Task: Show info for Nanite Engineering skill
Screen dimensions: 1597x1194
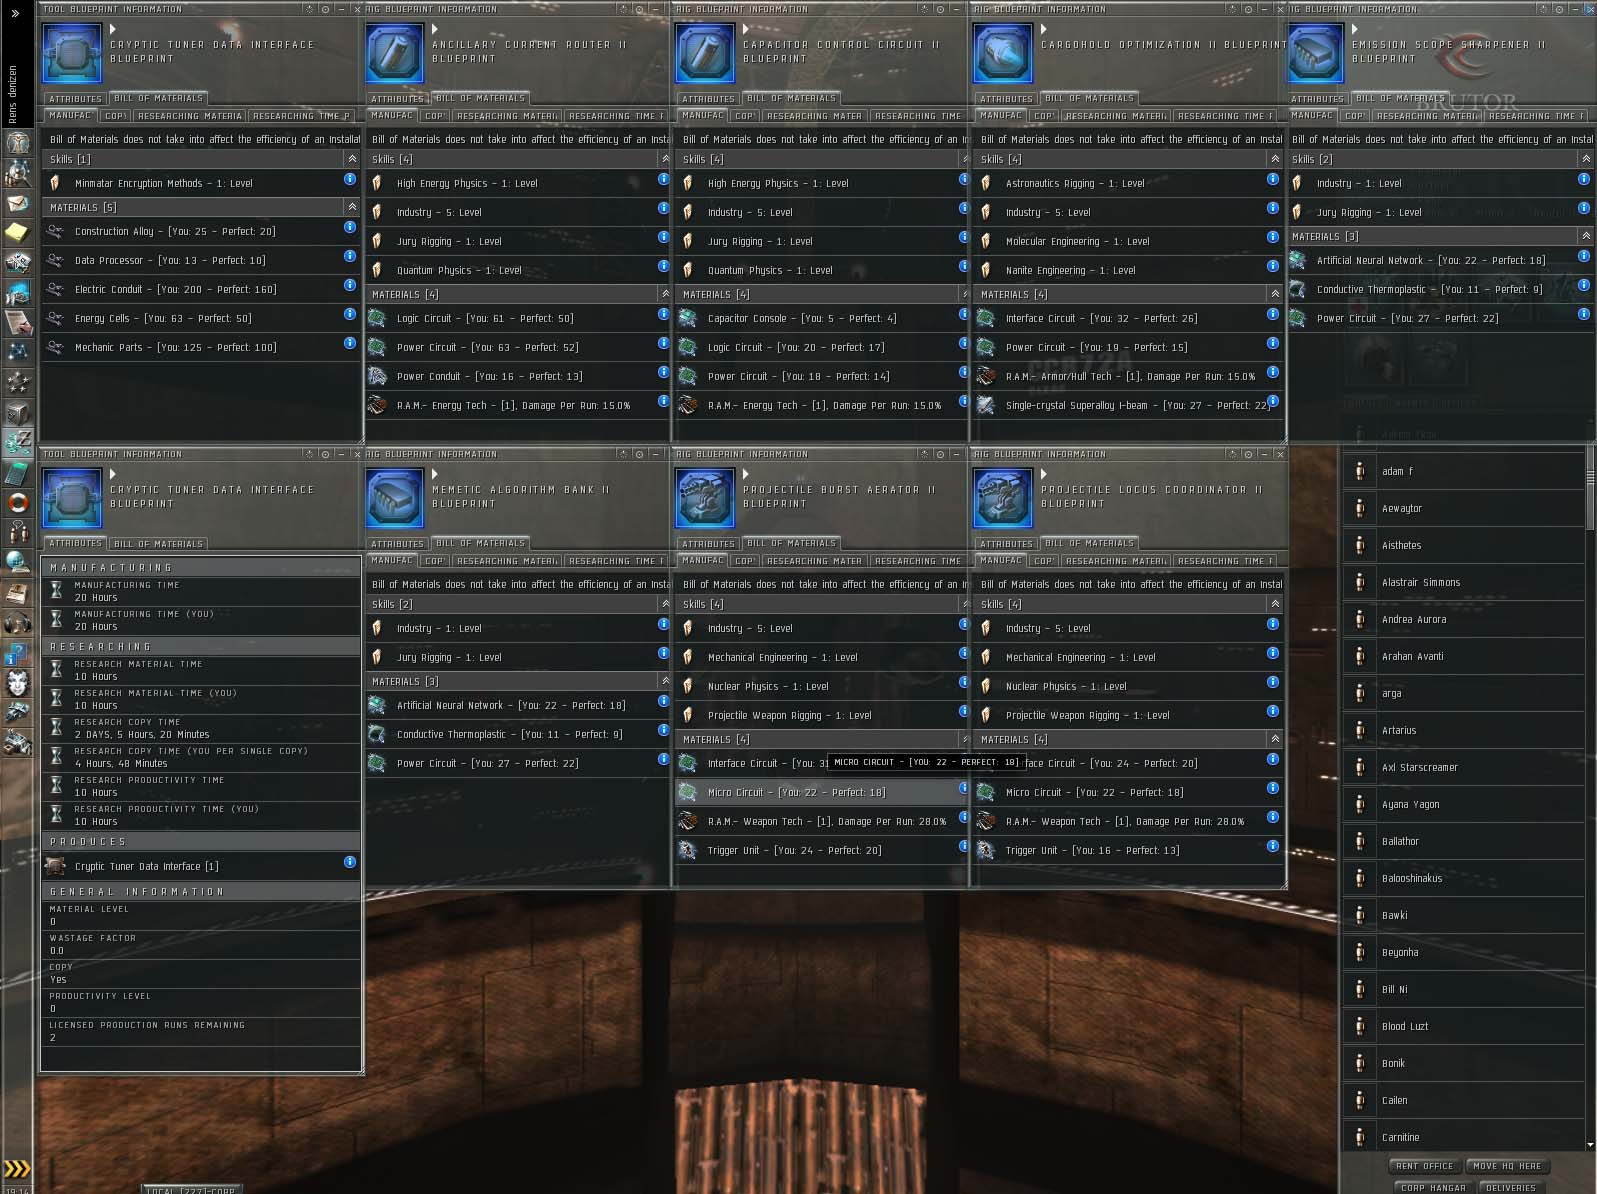Action: click(x=1273, y=266)
